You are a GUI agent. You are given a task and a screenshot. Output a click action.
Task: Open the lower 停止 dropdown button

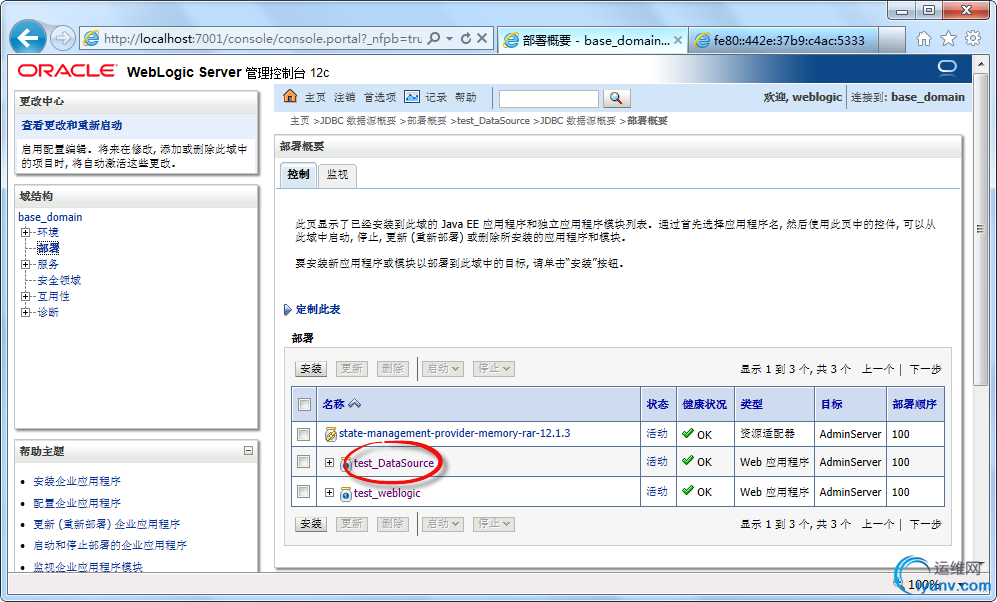[493, 524]
